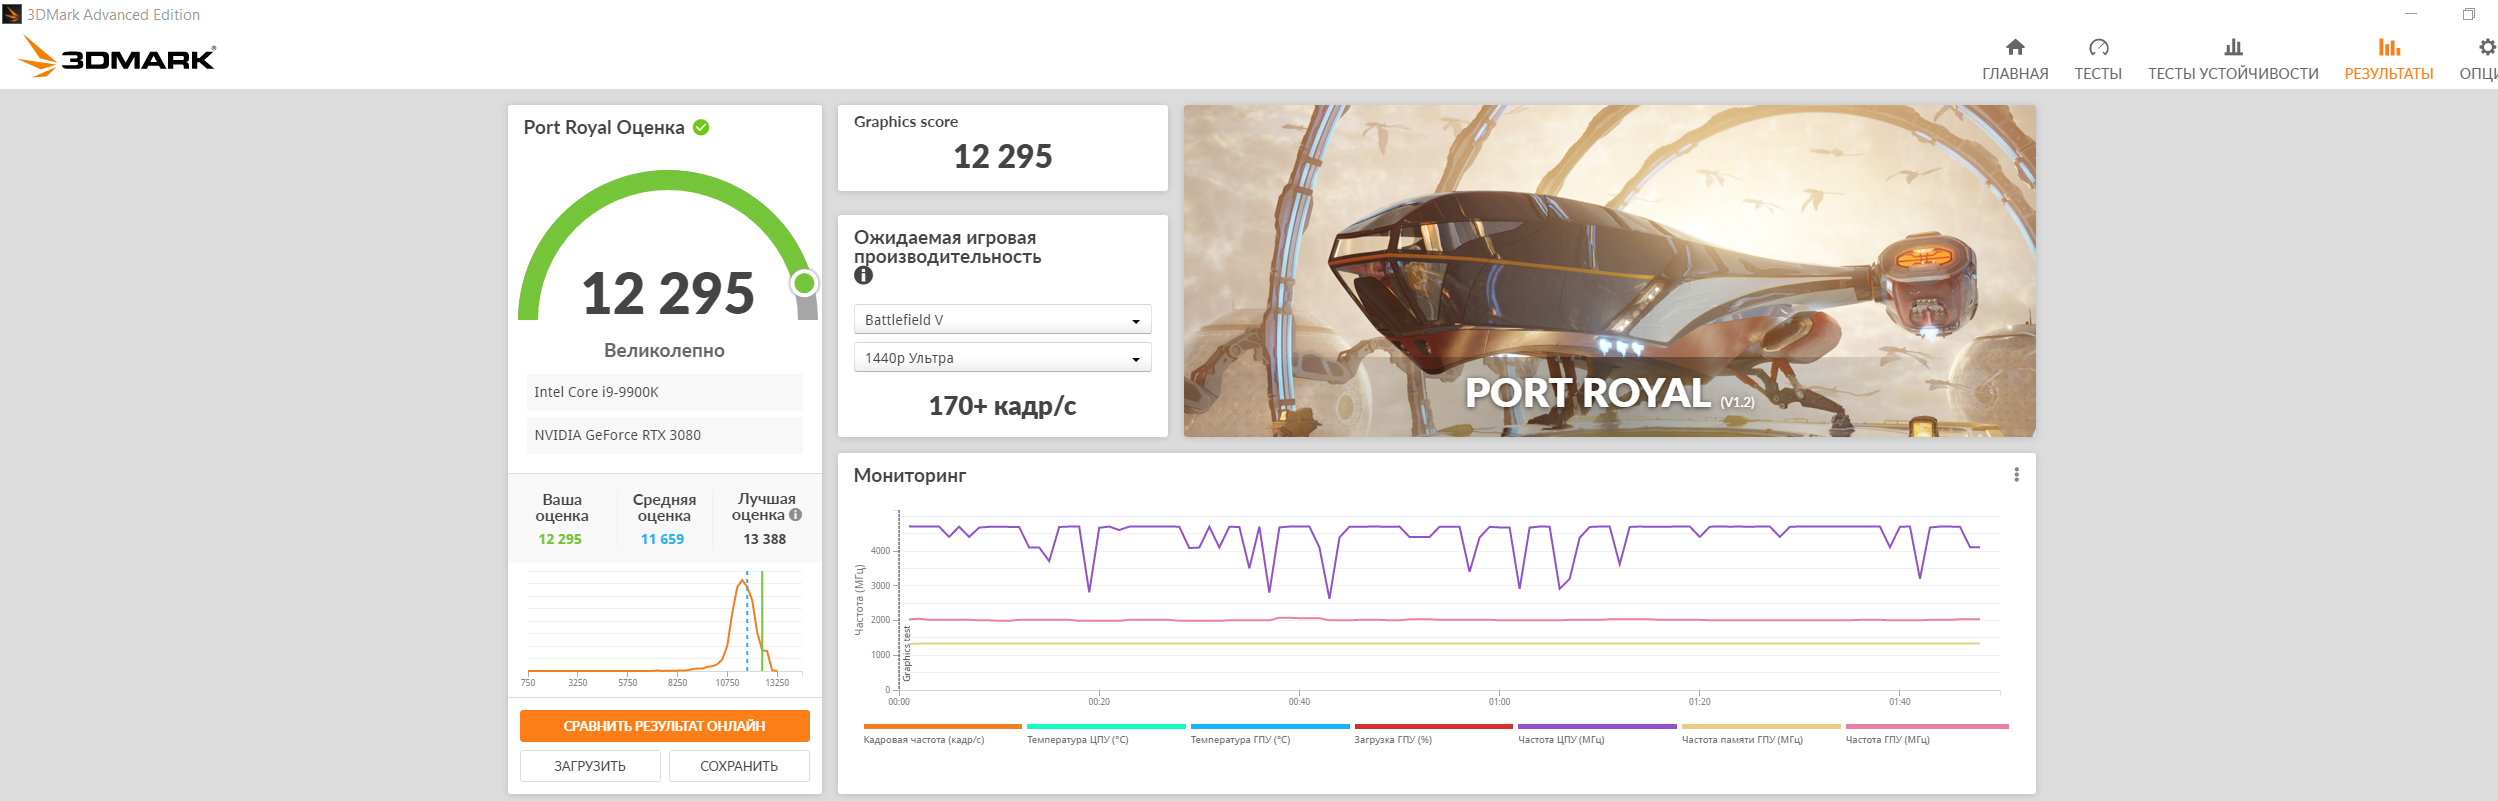Open the three-dot menu in Мониторинг panel
Image resolution: width=2498 pixels, height=801 pixels.
[2016, 475]
